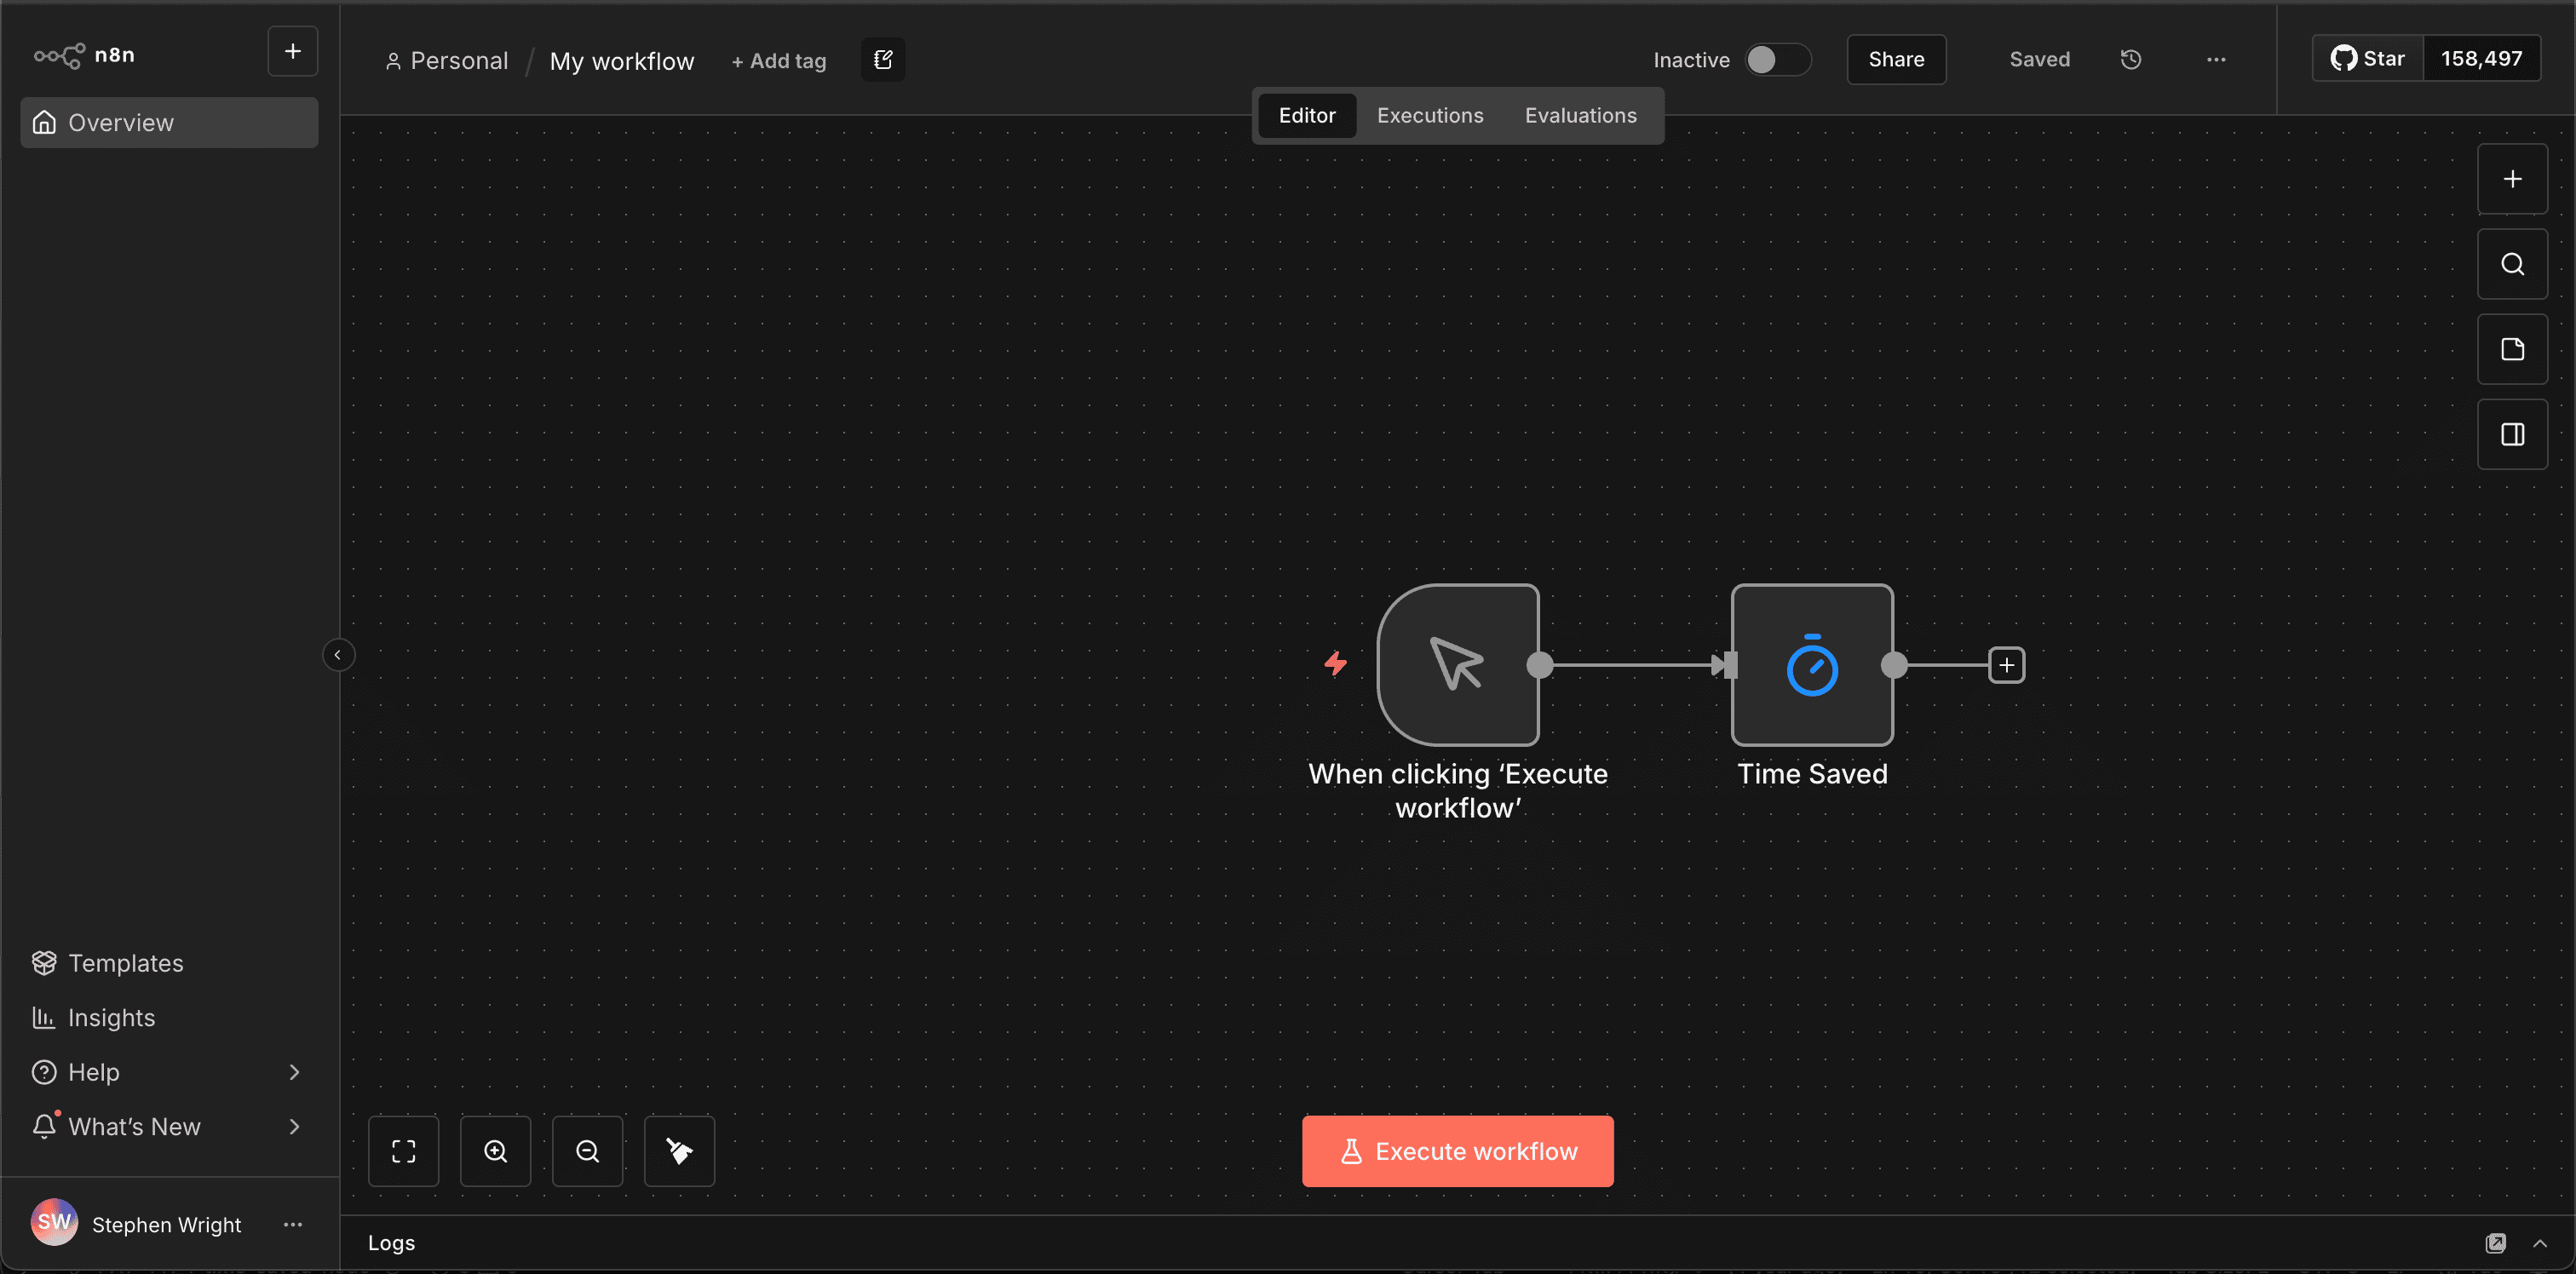Open the add node panel plus icon
Viewport: 2576px width, 1274px height.
tap(2511, 179)
